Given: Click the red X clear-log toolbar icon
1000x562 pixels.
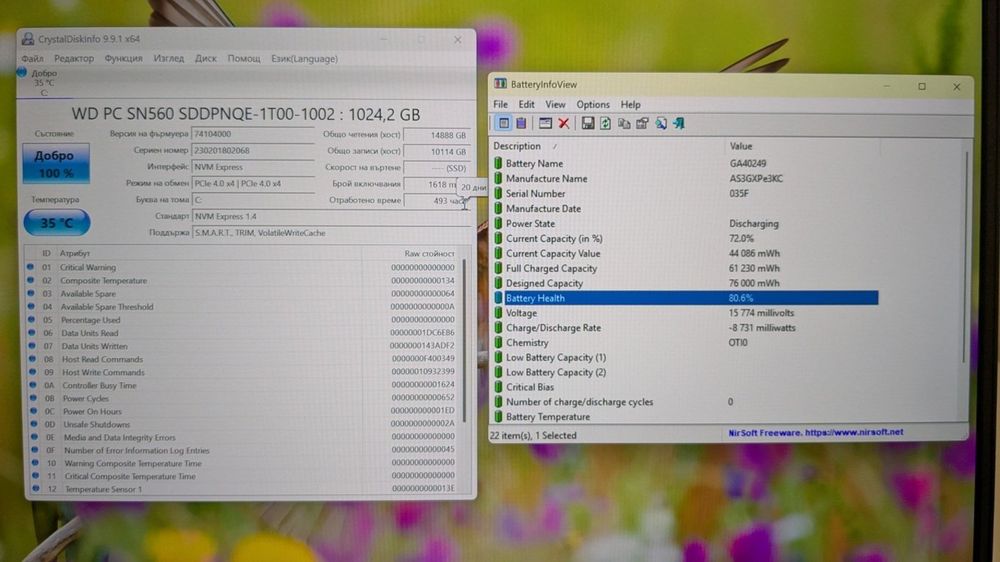Looking at the screenshot, I should coord(563,123).
